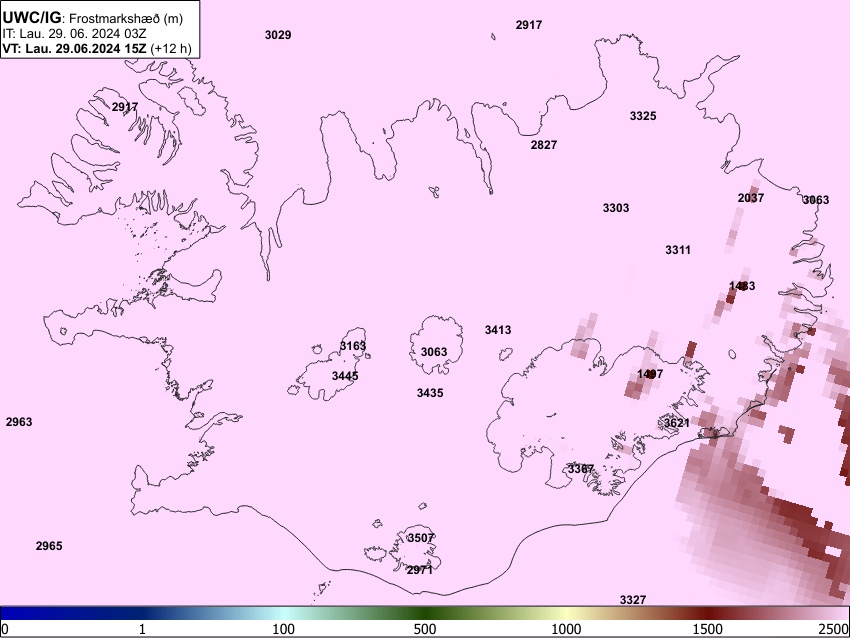Click the 3435 map value

click(x=430, y=392)
